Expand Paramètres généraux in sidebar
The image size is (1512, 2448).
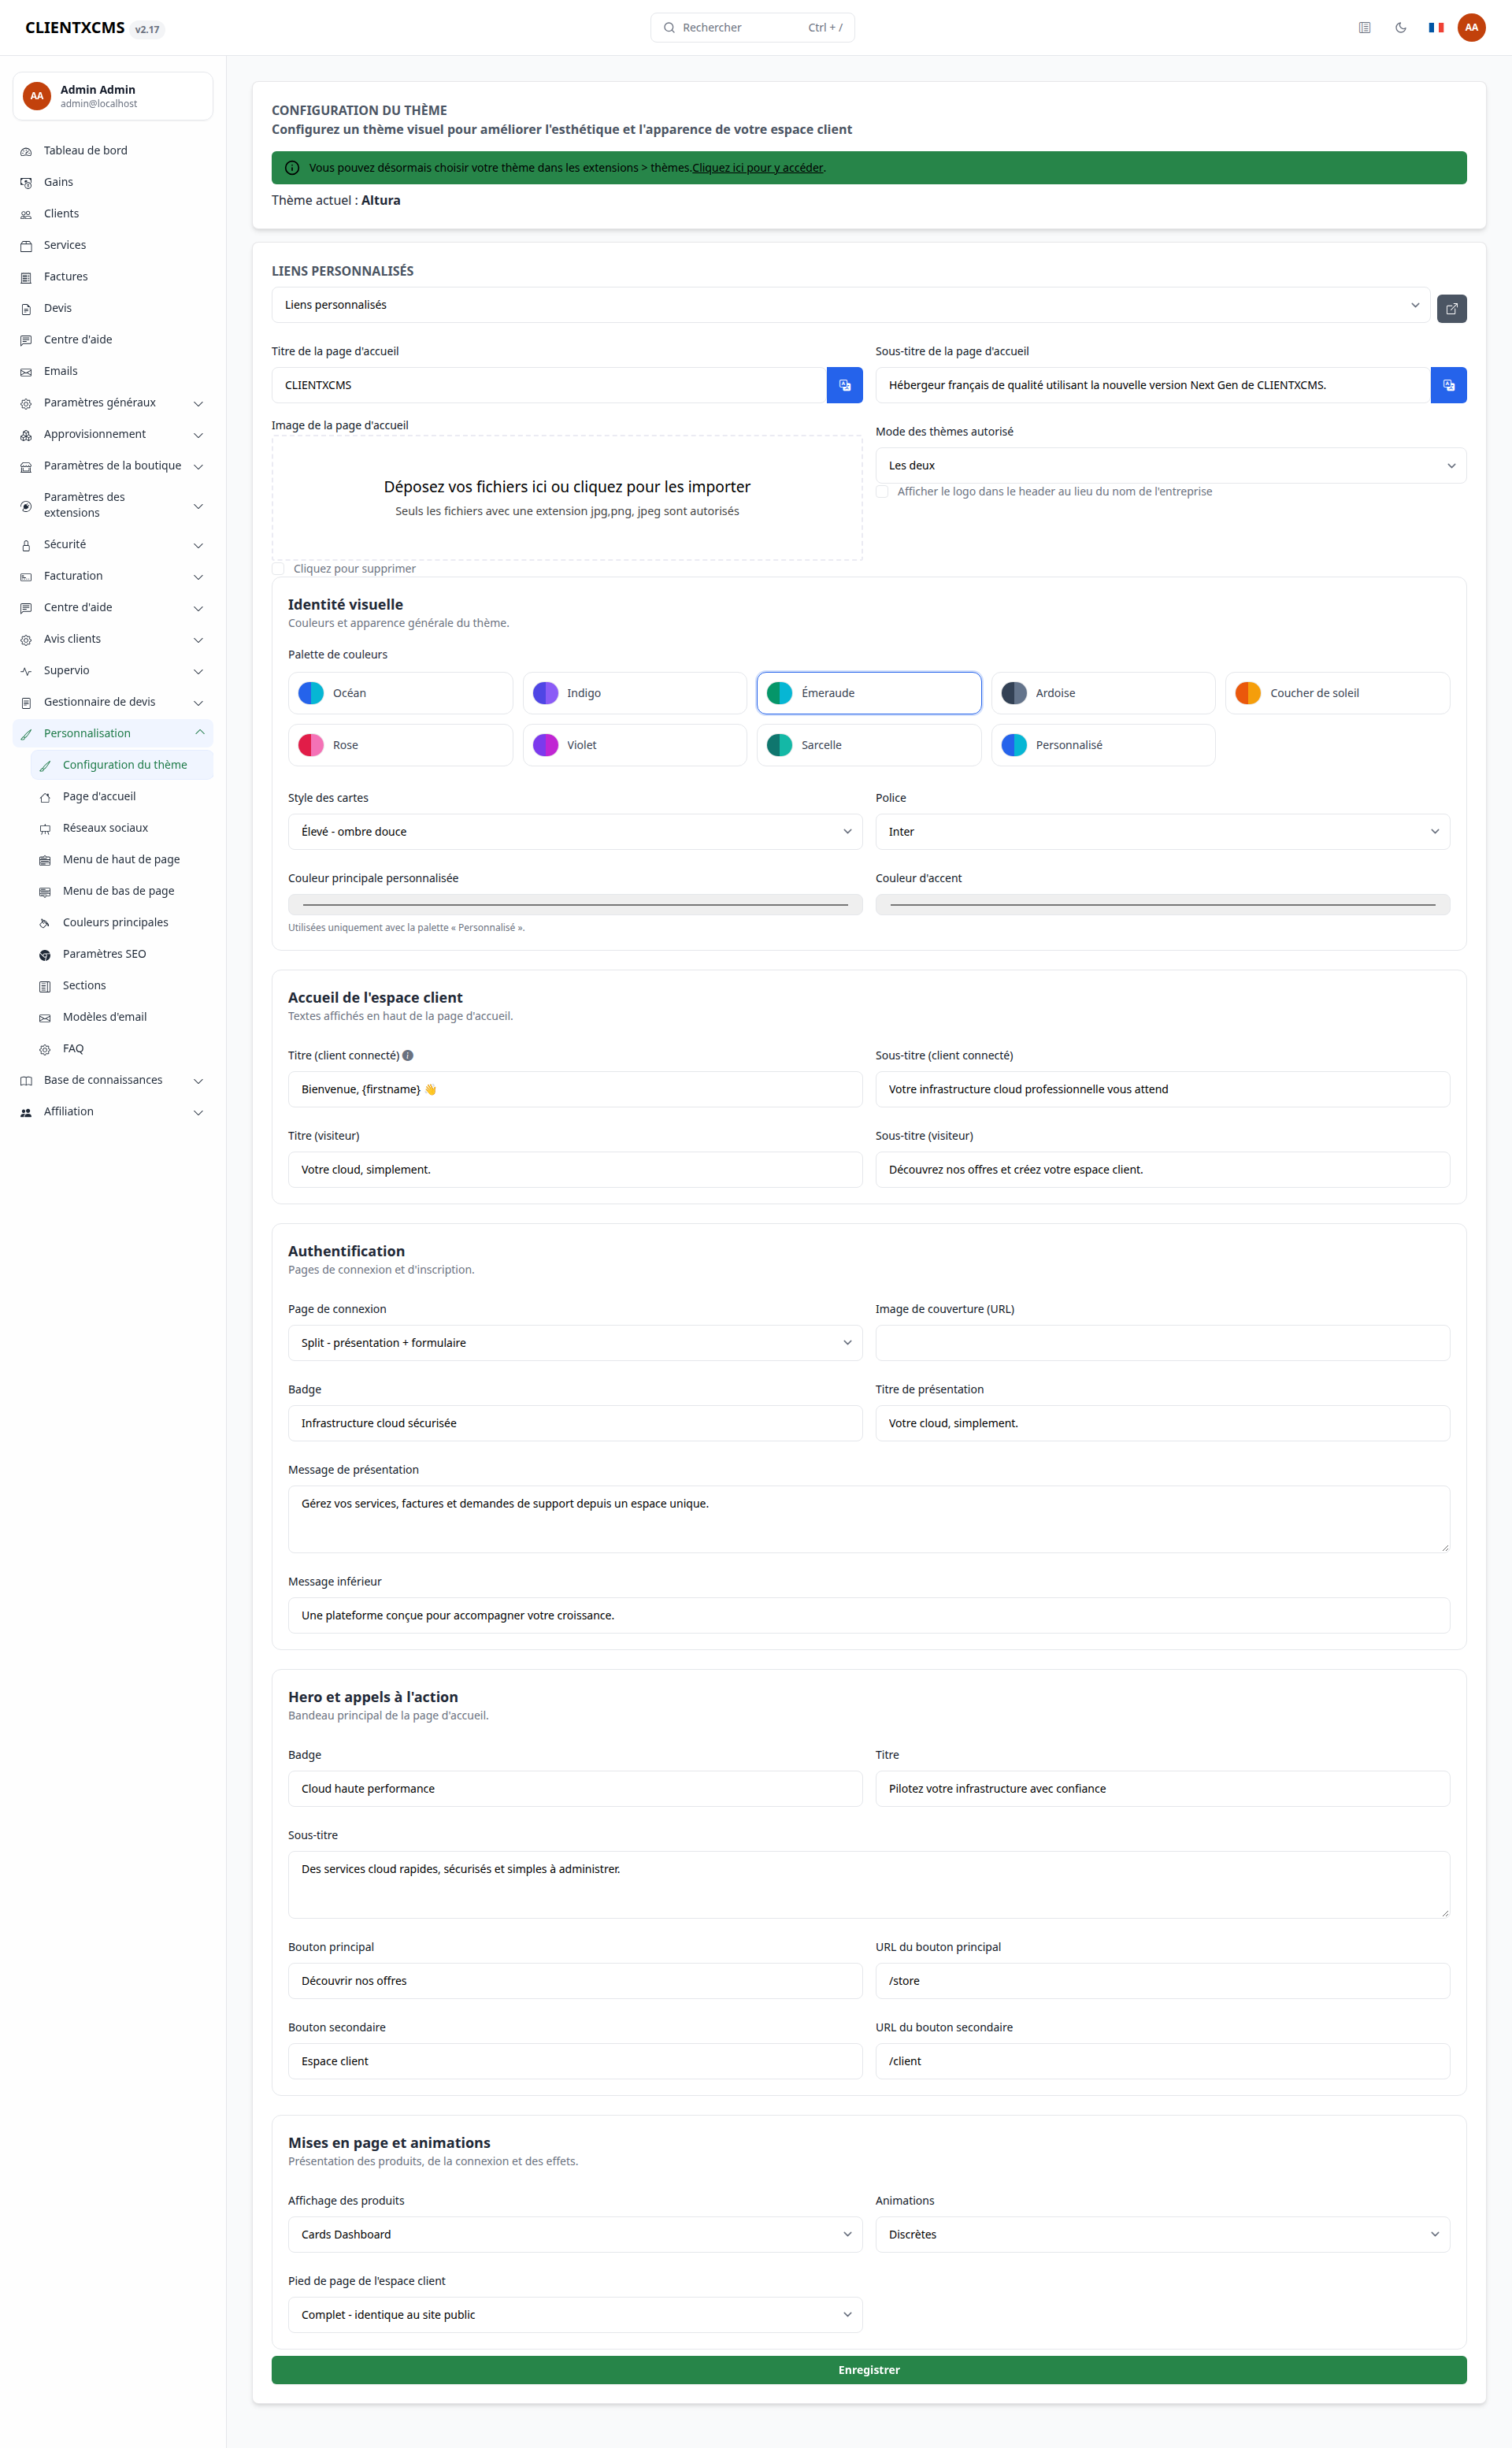pos(113,403)
